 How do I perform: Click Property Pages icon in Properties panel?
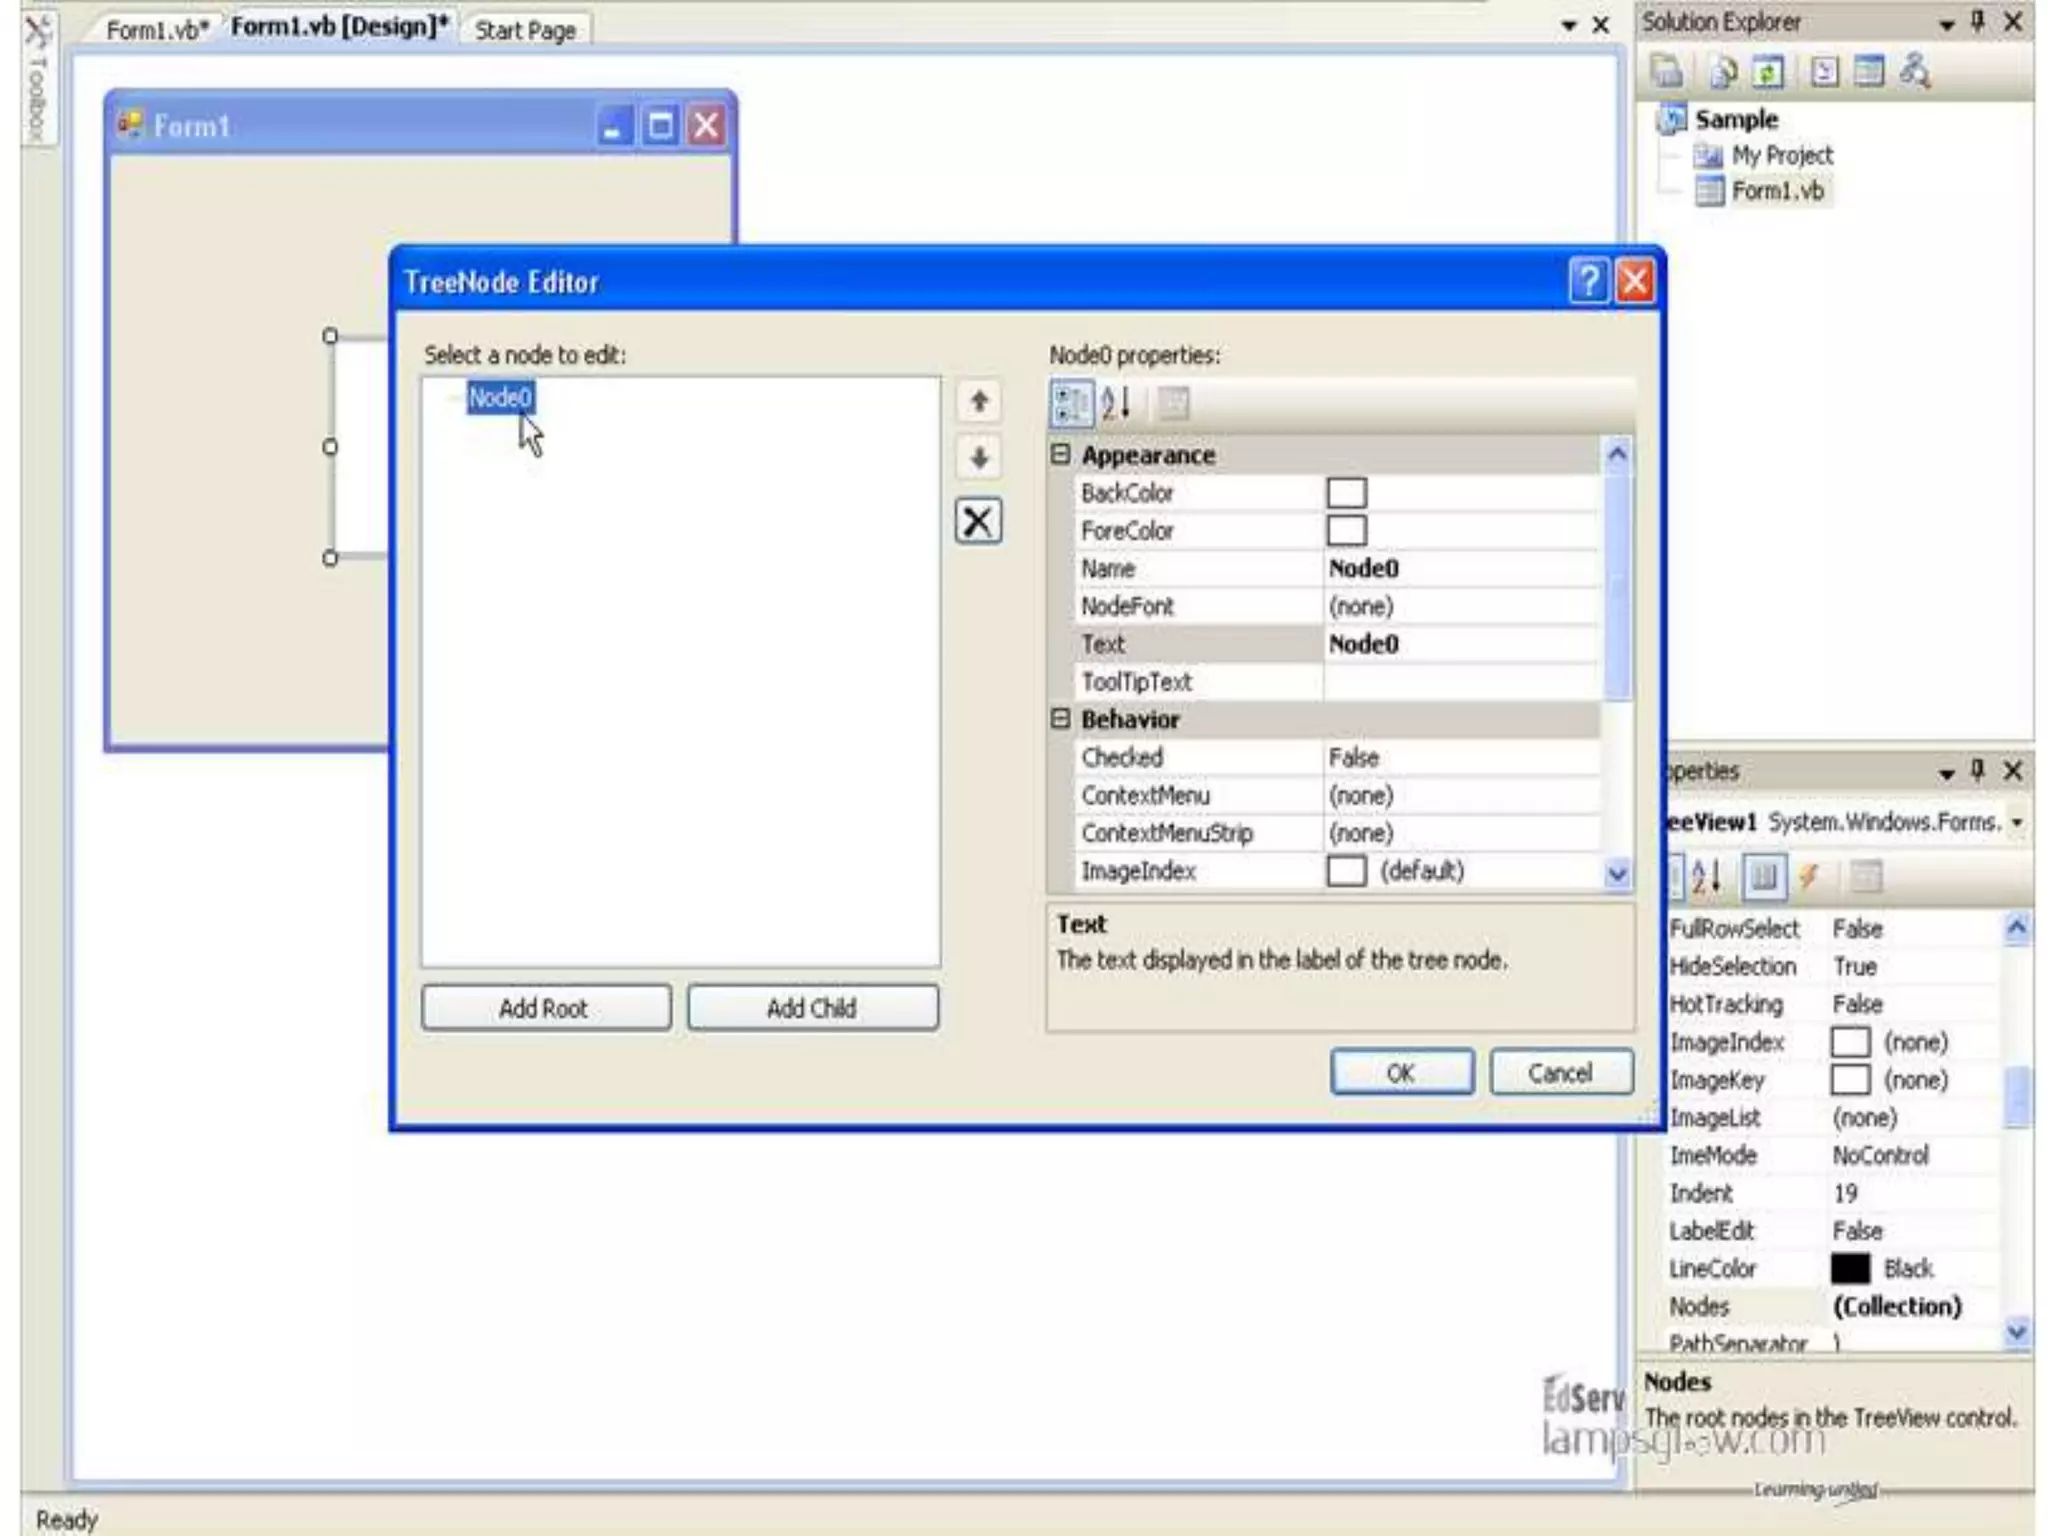coord(1865,877)
